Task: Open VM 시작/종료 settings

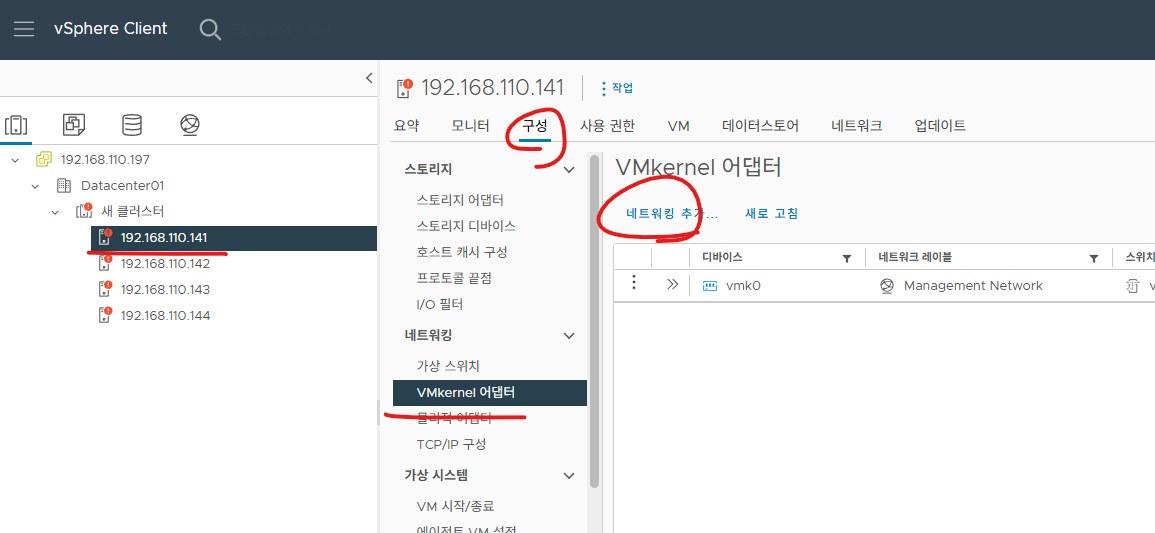Action: tap(454, 506)
